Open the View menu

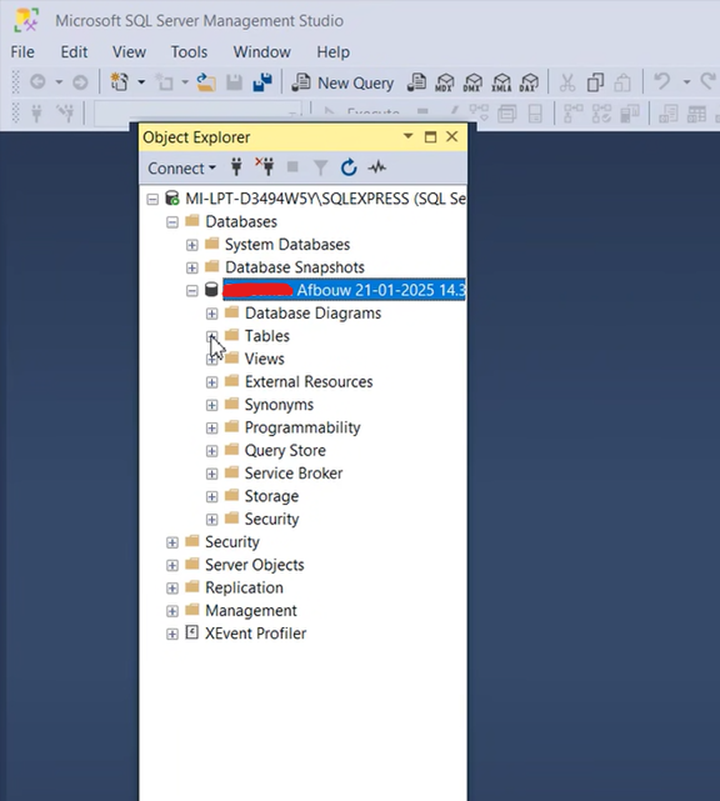pyautogui.click(x=129, y=52)
